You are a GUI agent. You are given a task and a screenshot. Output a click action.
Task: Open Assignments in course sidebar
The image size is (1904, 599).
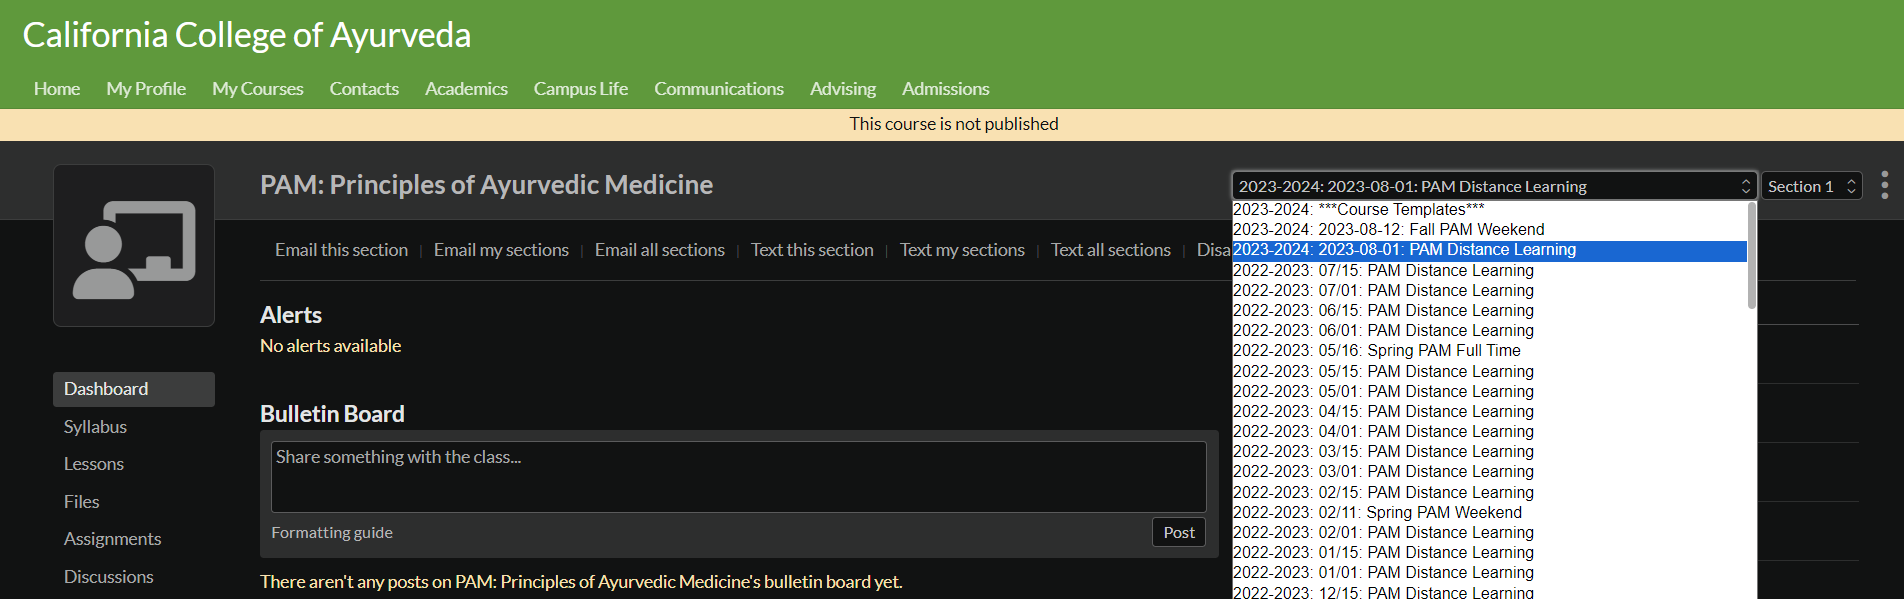(x=112, y=539)
